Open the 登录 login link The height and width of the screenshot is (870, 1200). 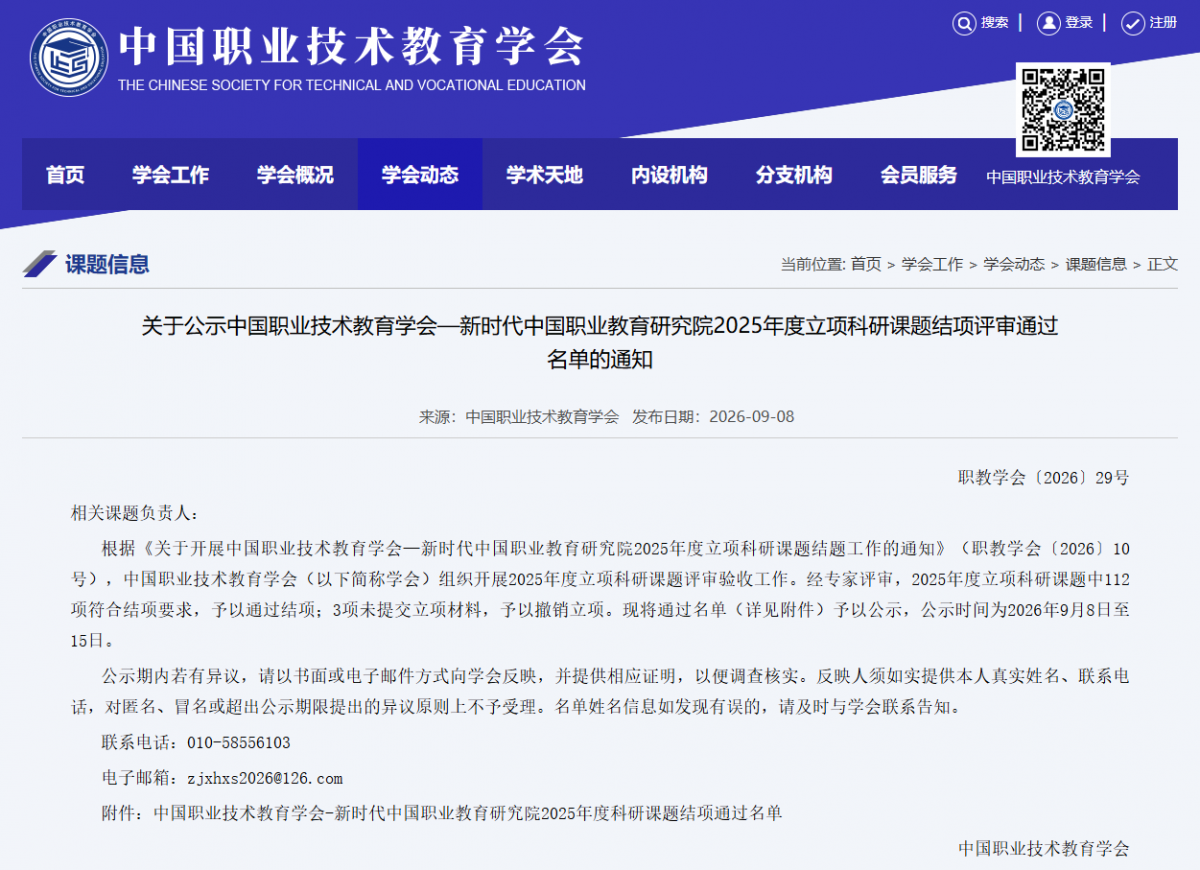coord(1079,23)
